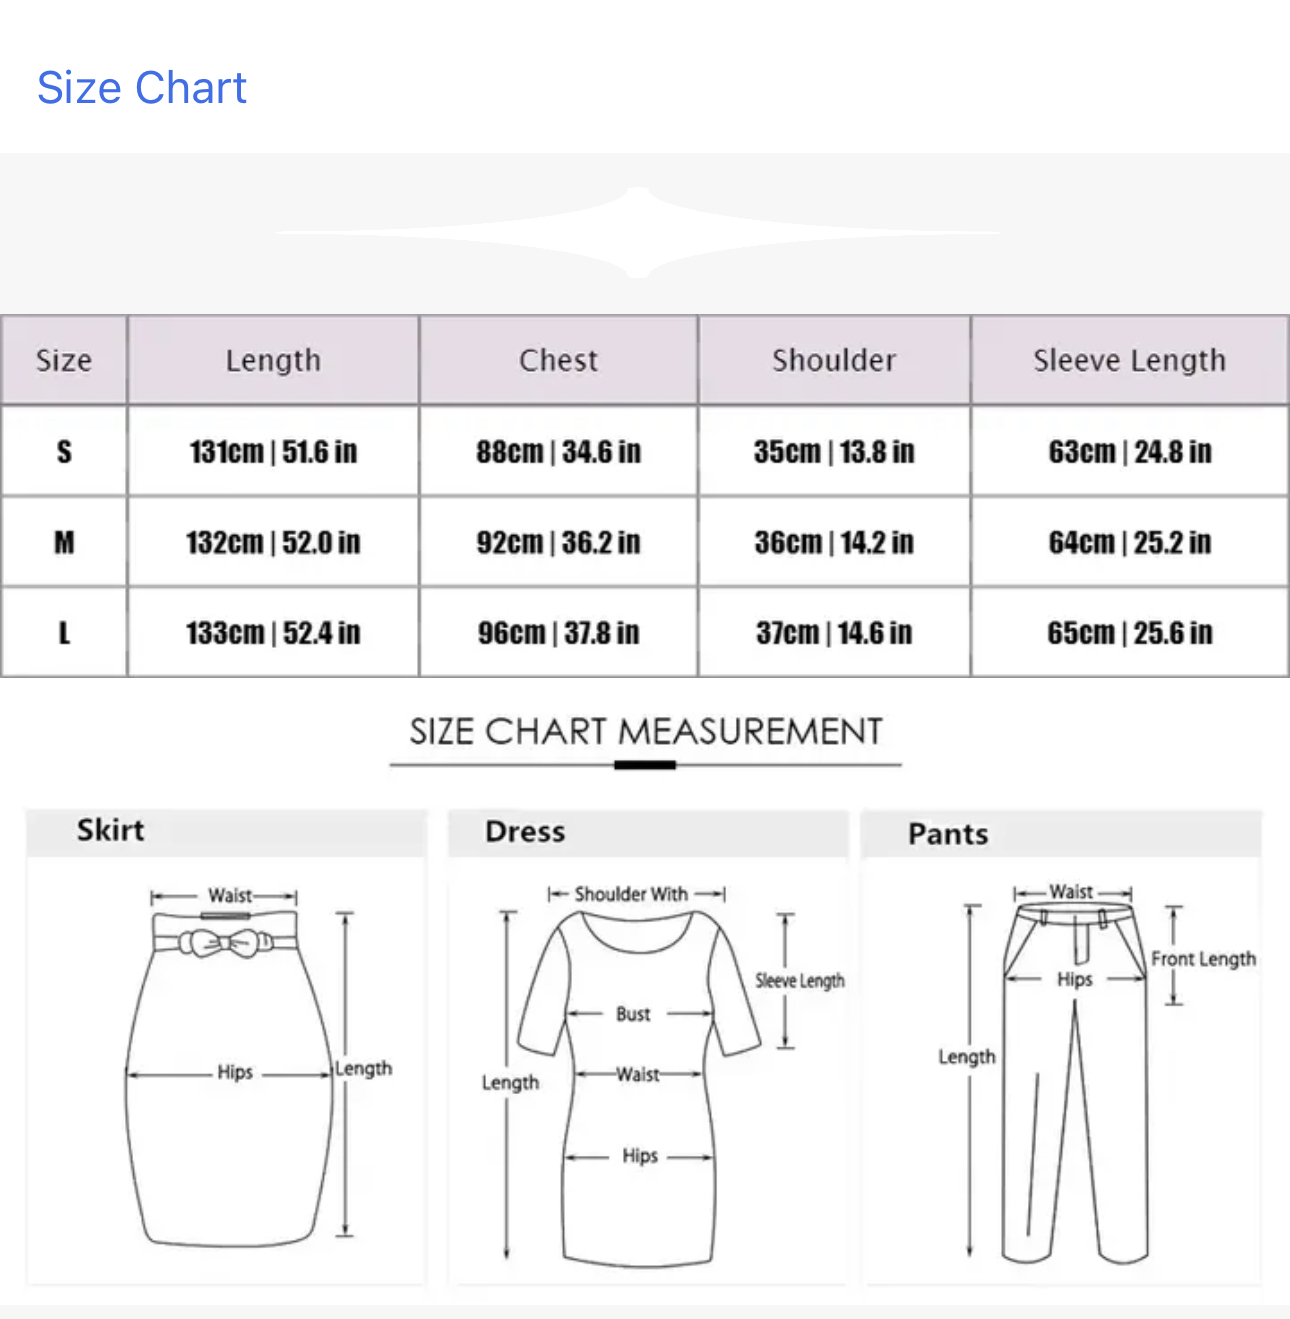
Task: Click the Pants measurement diagram
Action: coord(1075,1075)
